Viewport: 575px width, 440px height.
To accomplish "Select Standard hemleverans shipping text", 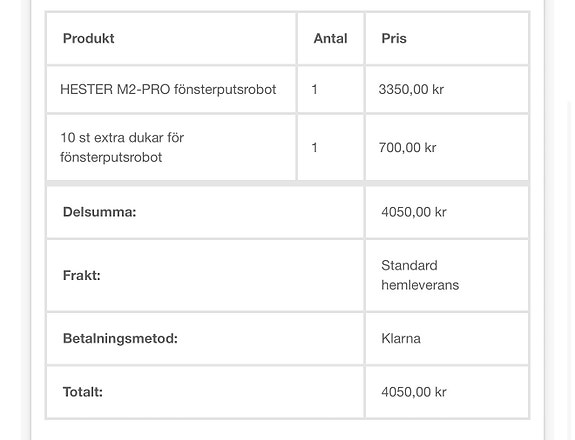I will (x=420, y=275).
